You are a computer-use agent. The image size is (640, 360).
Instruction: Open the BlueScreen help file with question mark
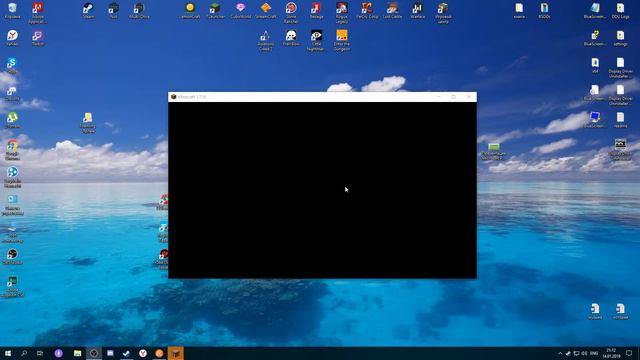coord(595,38)
